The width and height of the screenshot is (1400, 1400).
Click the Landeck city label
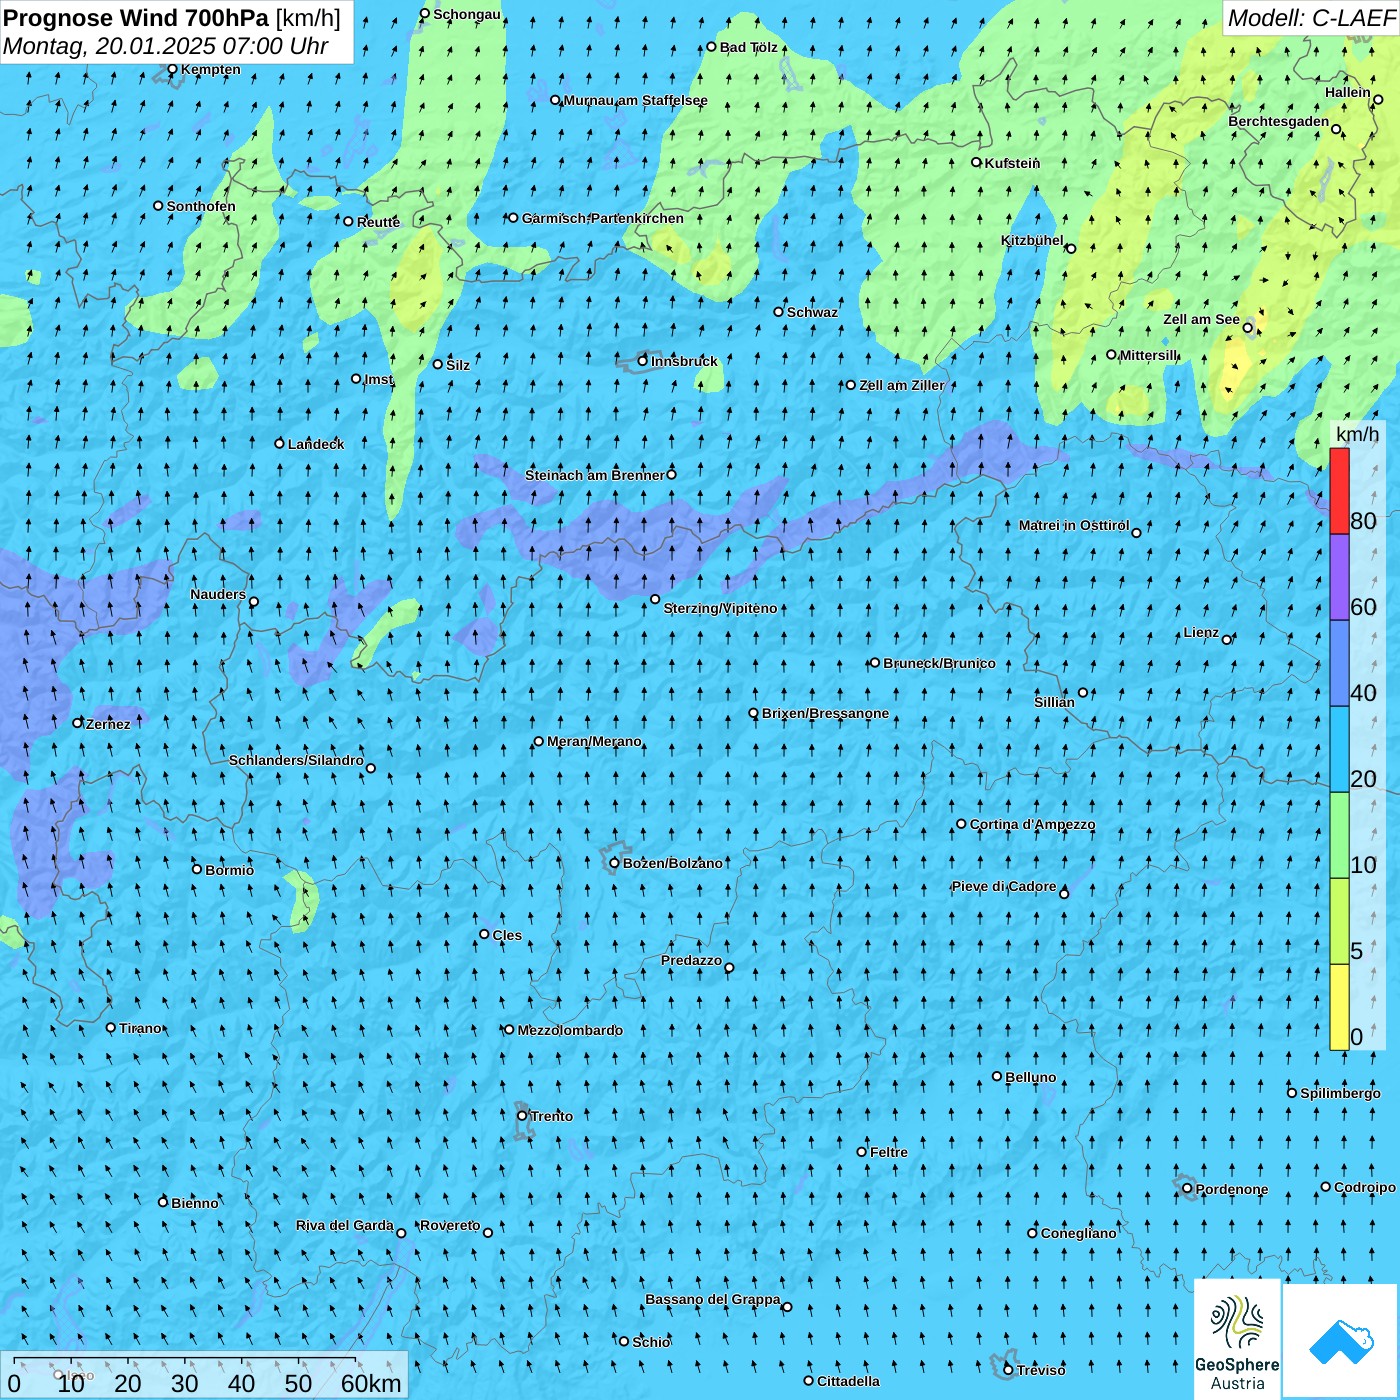pos(316,444)
